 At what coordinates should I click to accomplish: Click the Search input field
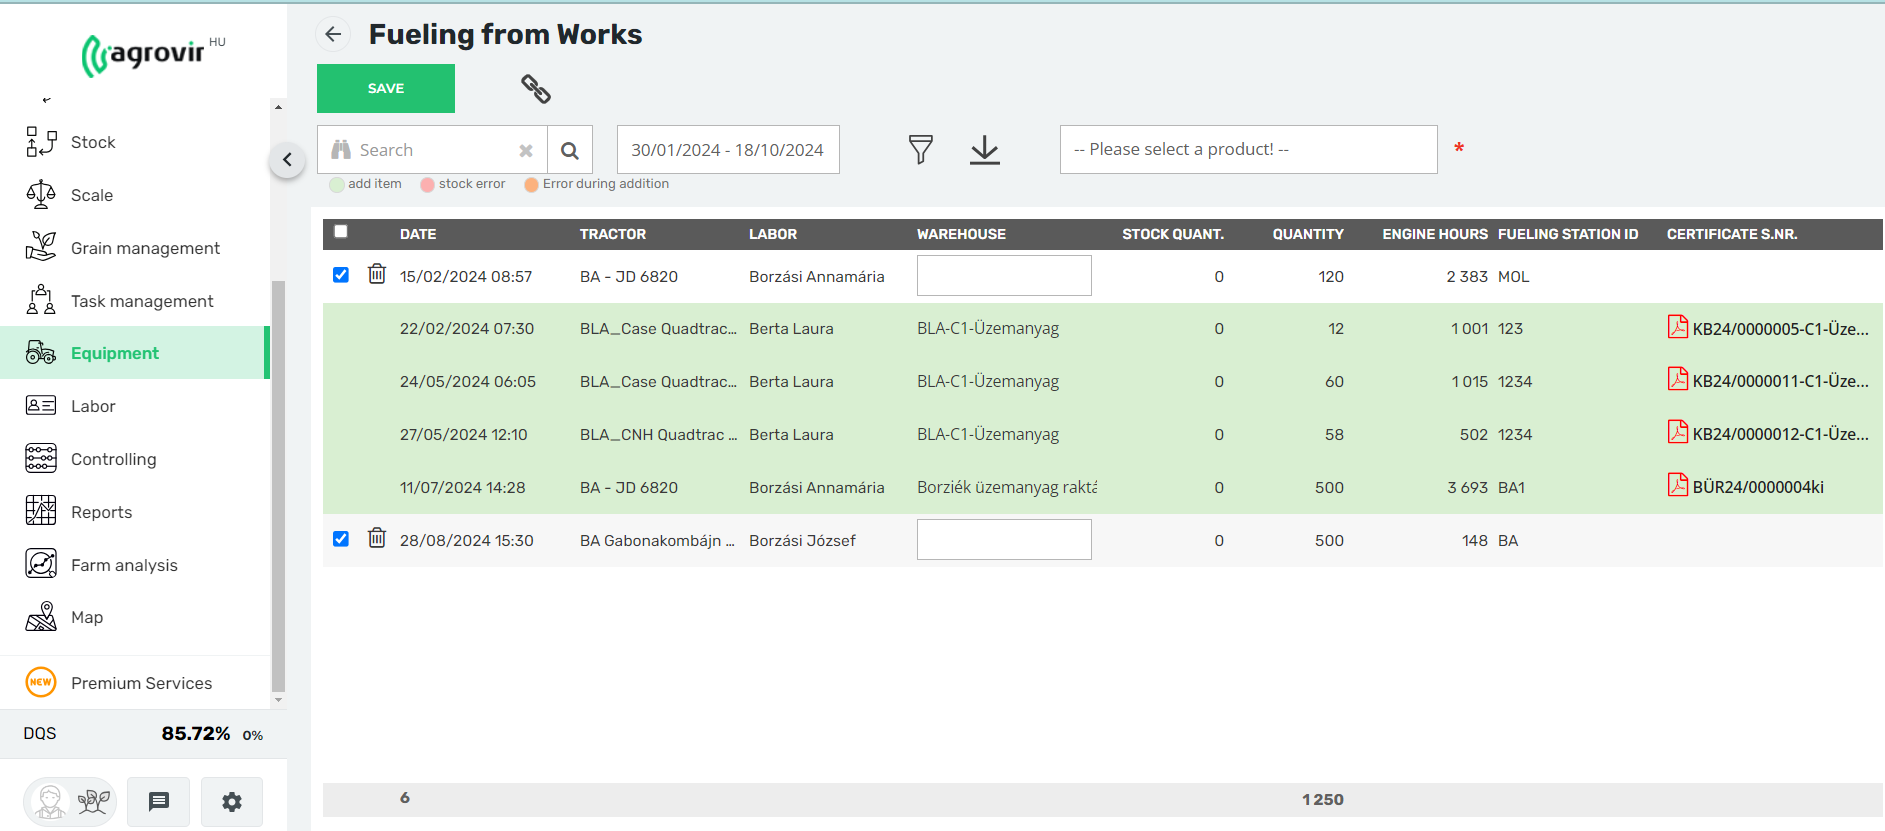point(432,150)
